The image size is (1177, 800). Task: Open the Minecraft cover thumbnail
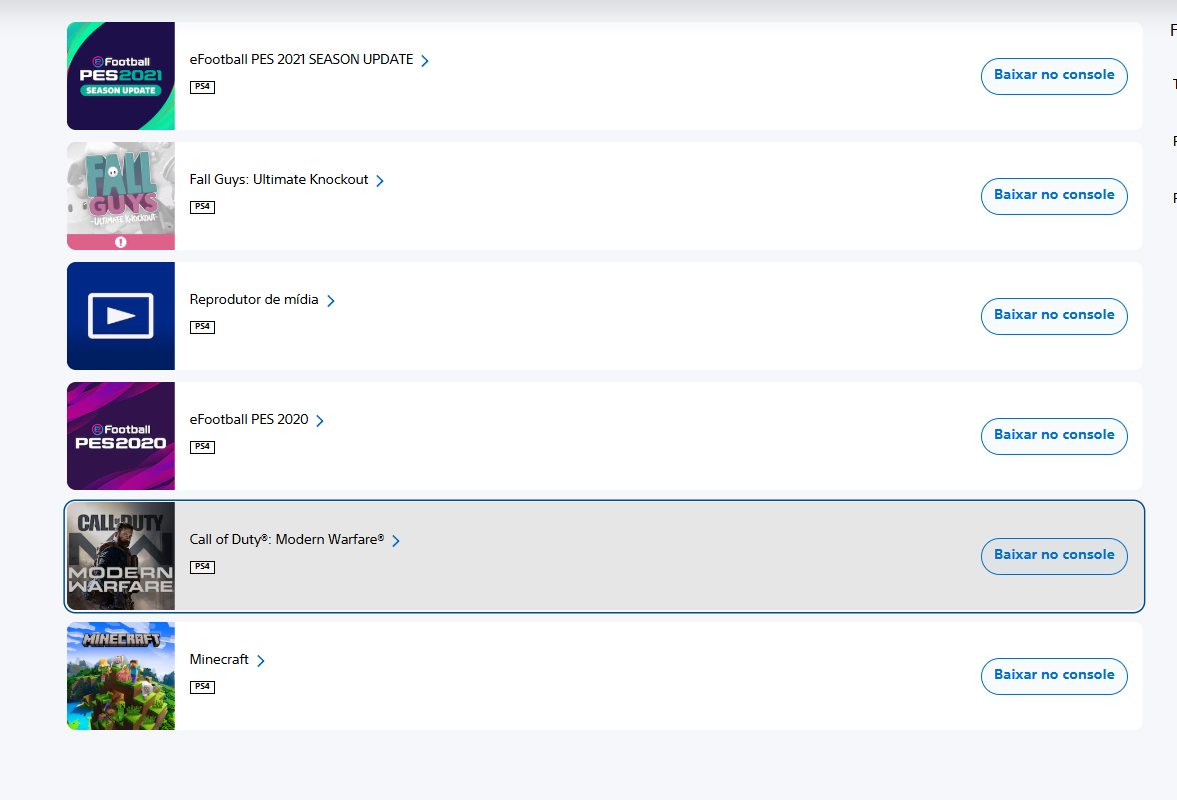[121, 676]
